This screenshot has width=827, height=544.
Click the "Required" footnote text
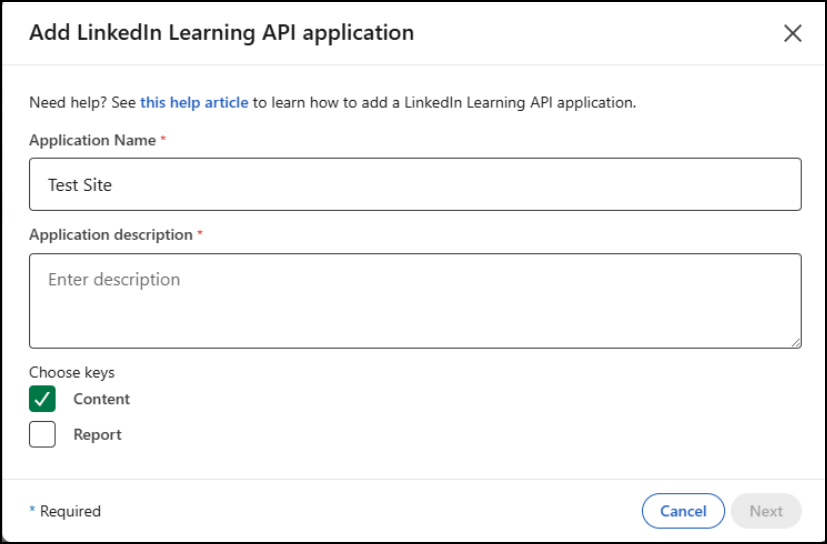70,511
